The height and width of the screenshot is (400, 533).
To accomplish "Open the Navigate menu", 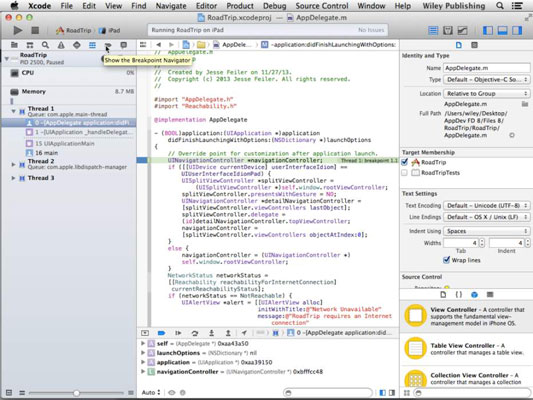I will tap(171, 6).
